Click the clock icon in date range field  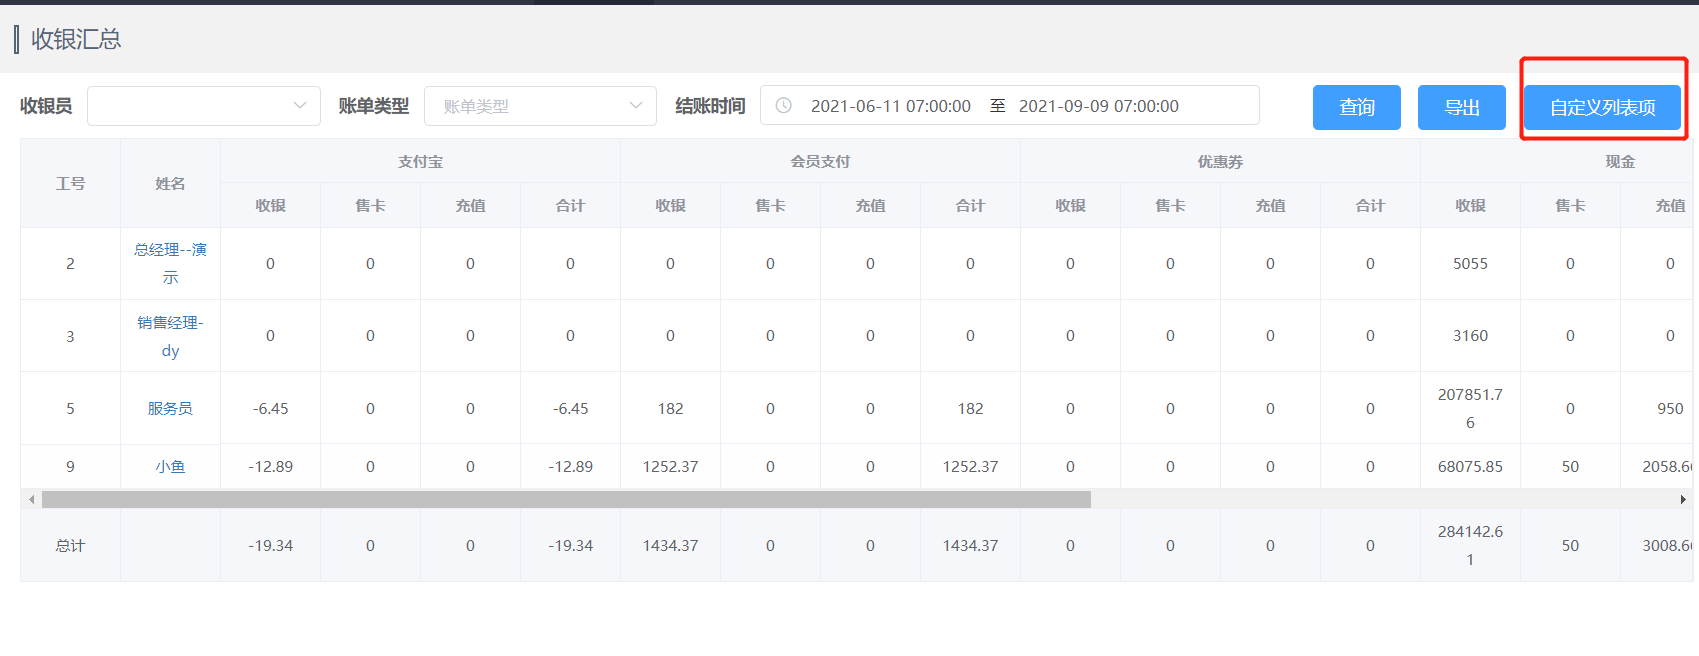[x=784, y=105]
